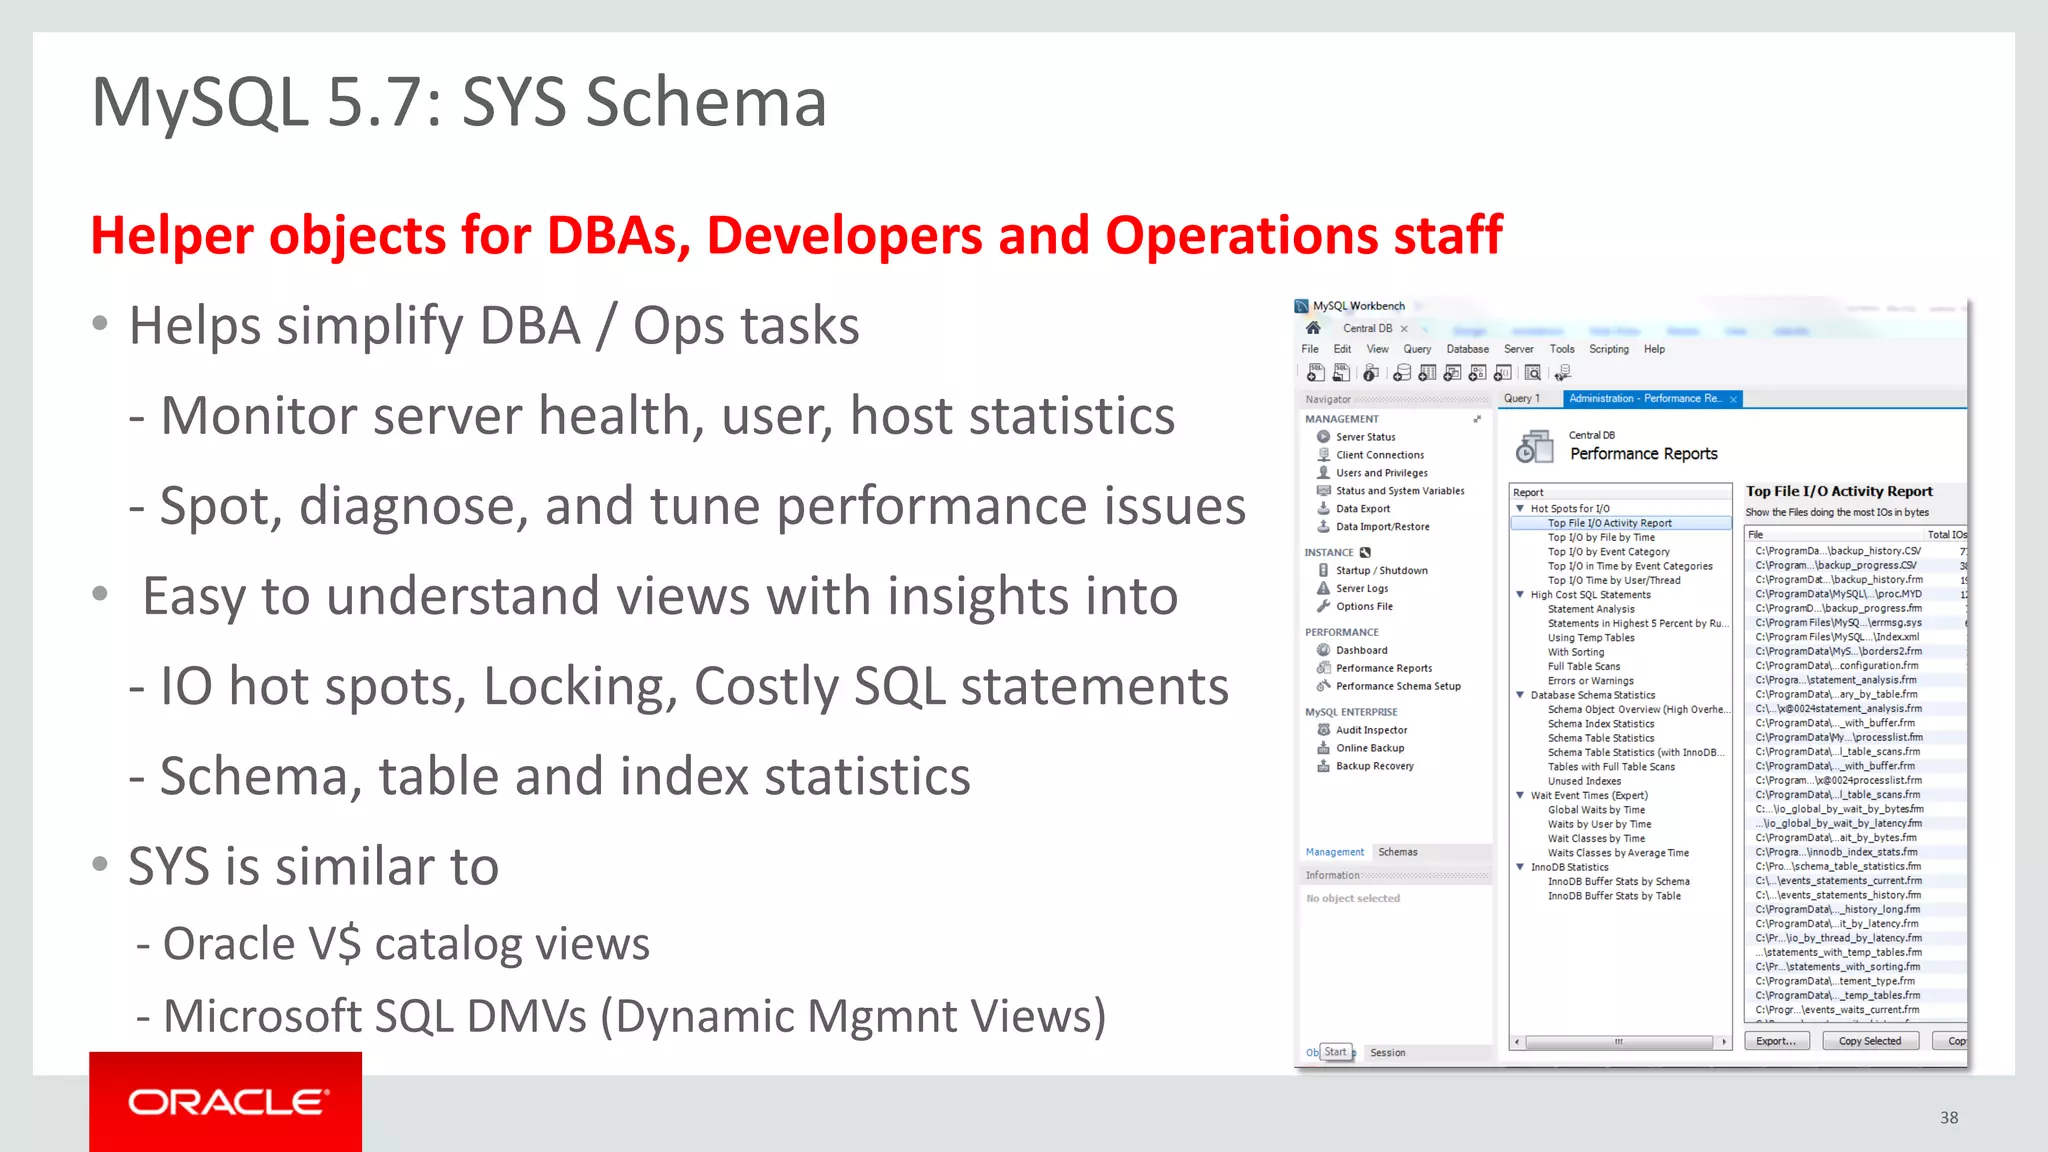Click the Copy Selected button
Image resolution: width=2048 pixels, height=1152 pixels.
coord(1869,1041)
